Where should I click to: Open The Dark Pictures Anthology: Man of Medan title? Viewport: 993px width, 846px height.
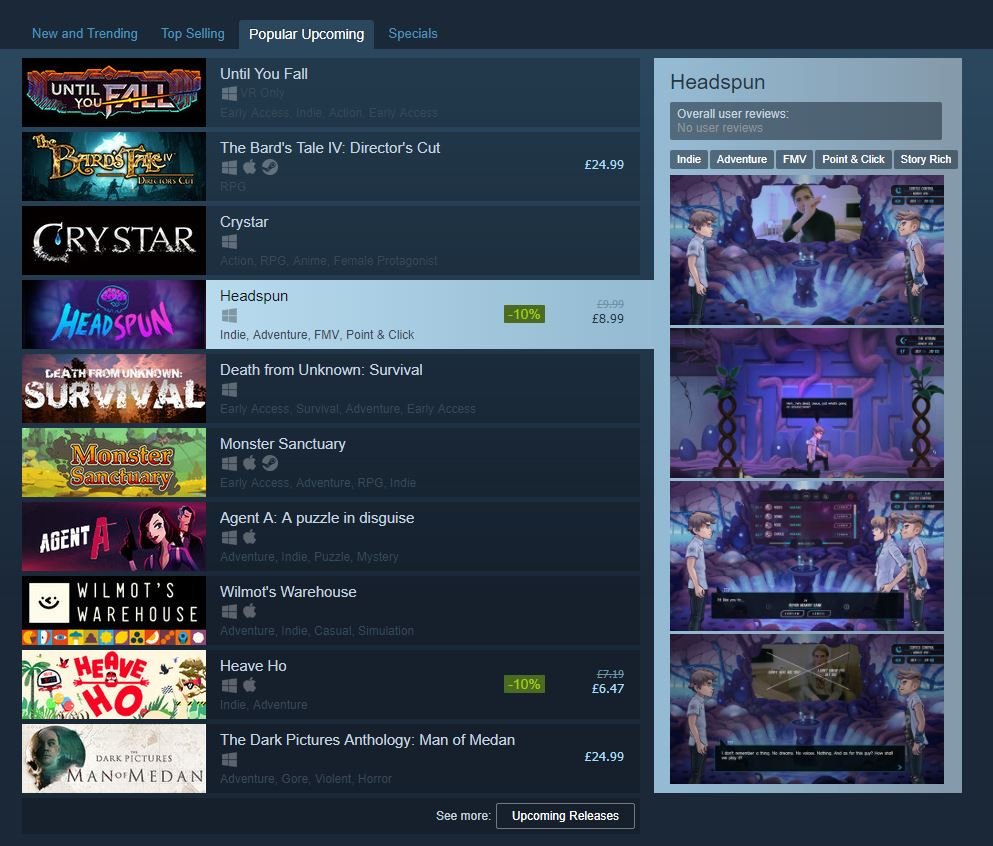click(367, 740)
